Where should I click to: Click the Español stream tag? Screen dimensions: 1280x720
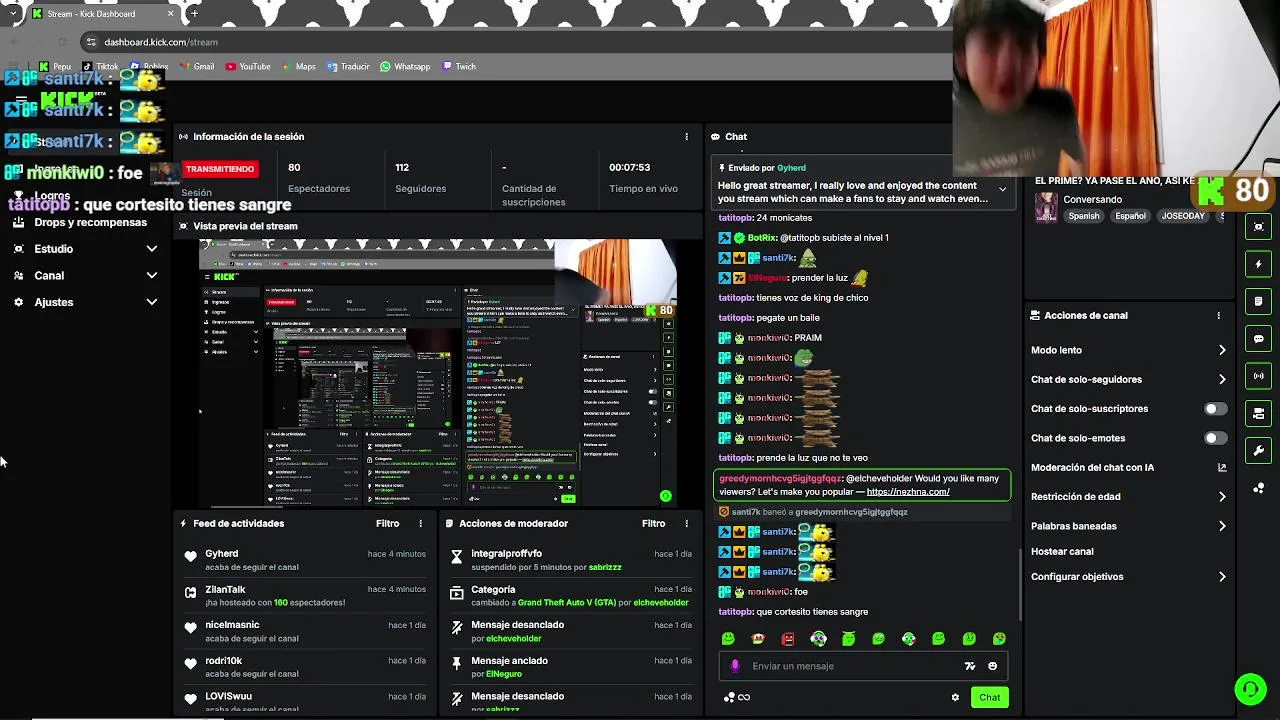[x=1130, y=216]
